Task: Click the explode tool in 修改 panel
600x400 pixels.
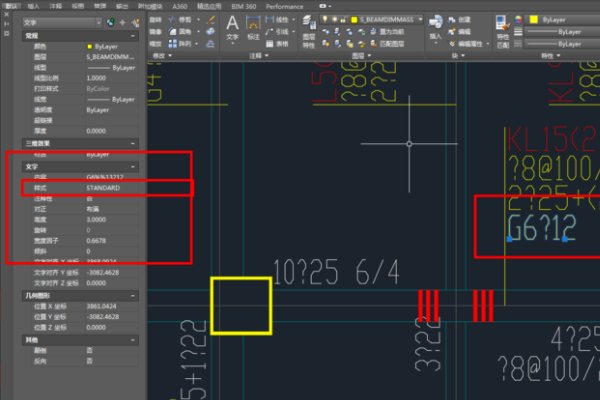Action: [x=210, y=32]
